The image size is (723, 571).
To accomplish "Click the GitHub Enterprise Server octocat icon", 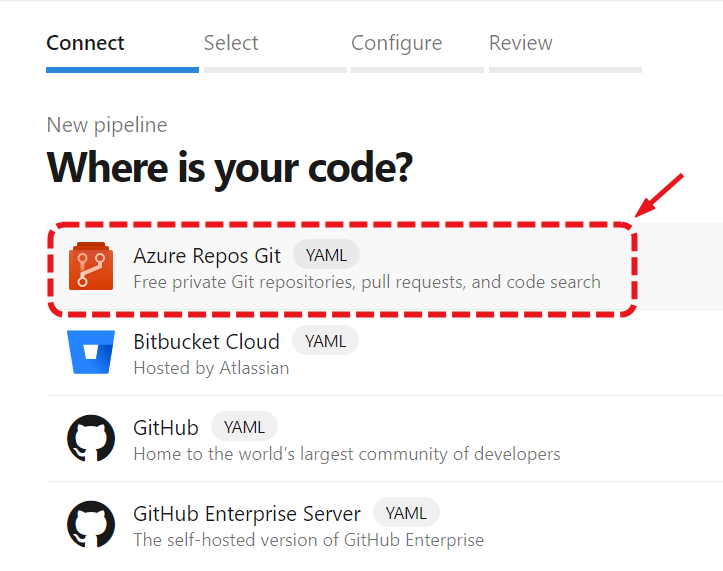I will tap(91, 524).
